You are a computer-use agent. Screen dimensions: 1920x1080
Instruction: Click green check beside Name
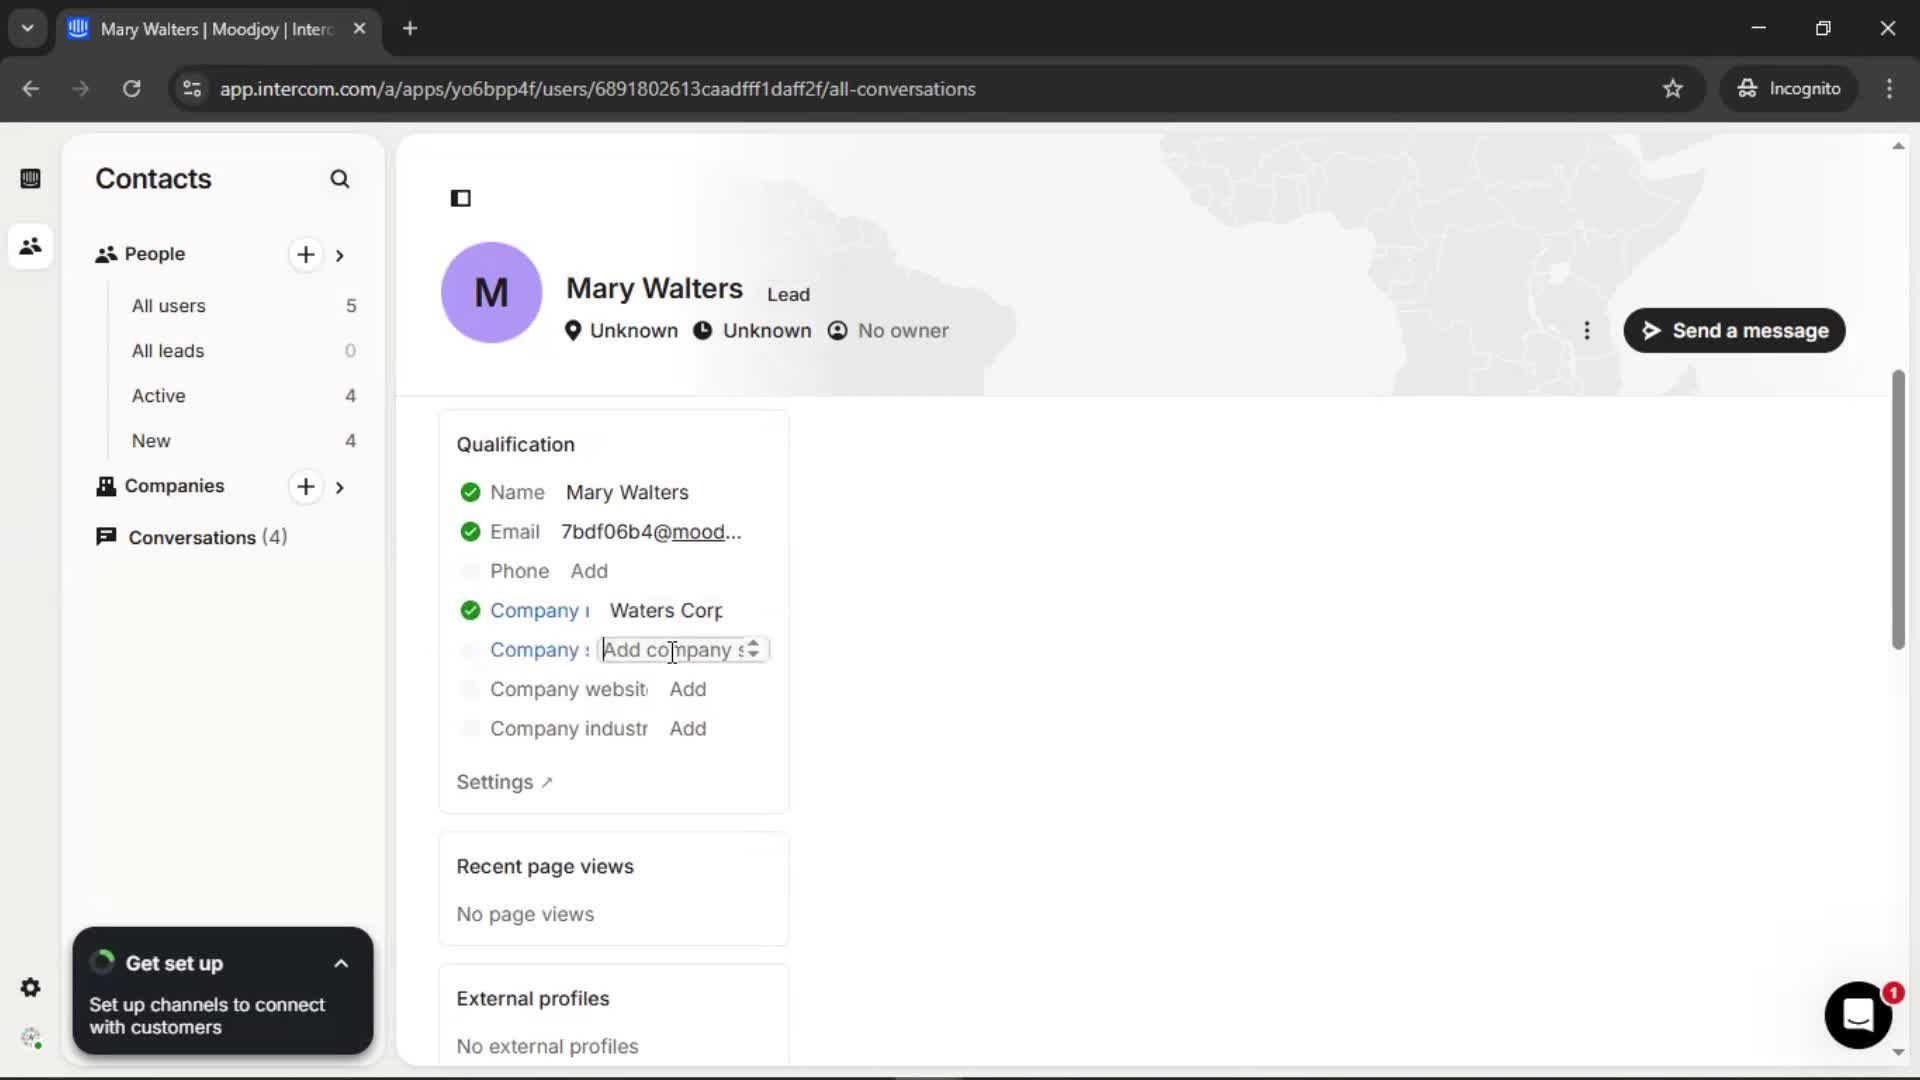pyautogui.click(x=470, y=493)
